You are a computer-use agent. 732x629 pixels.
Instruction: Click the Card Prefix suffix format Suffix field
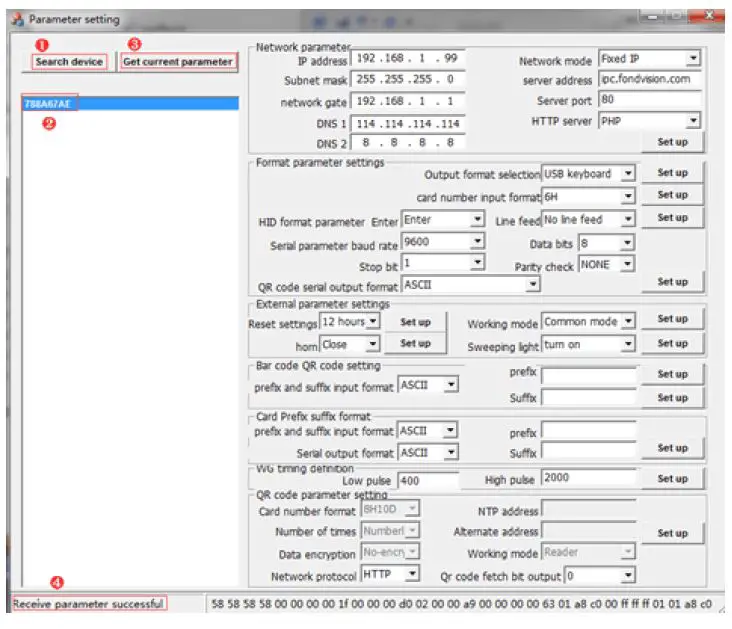589,451
